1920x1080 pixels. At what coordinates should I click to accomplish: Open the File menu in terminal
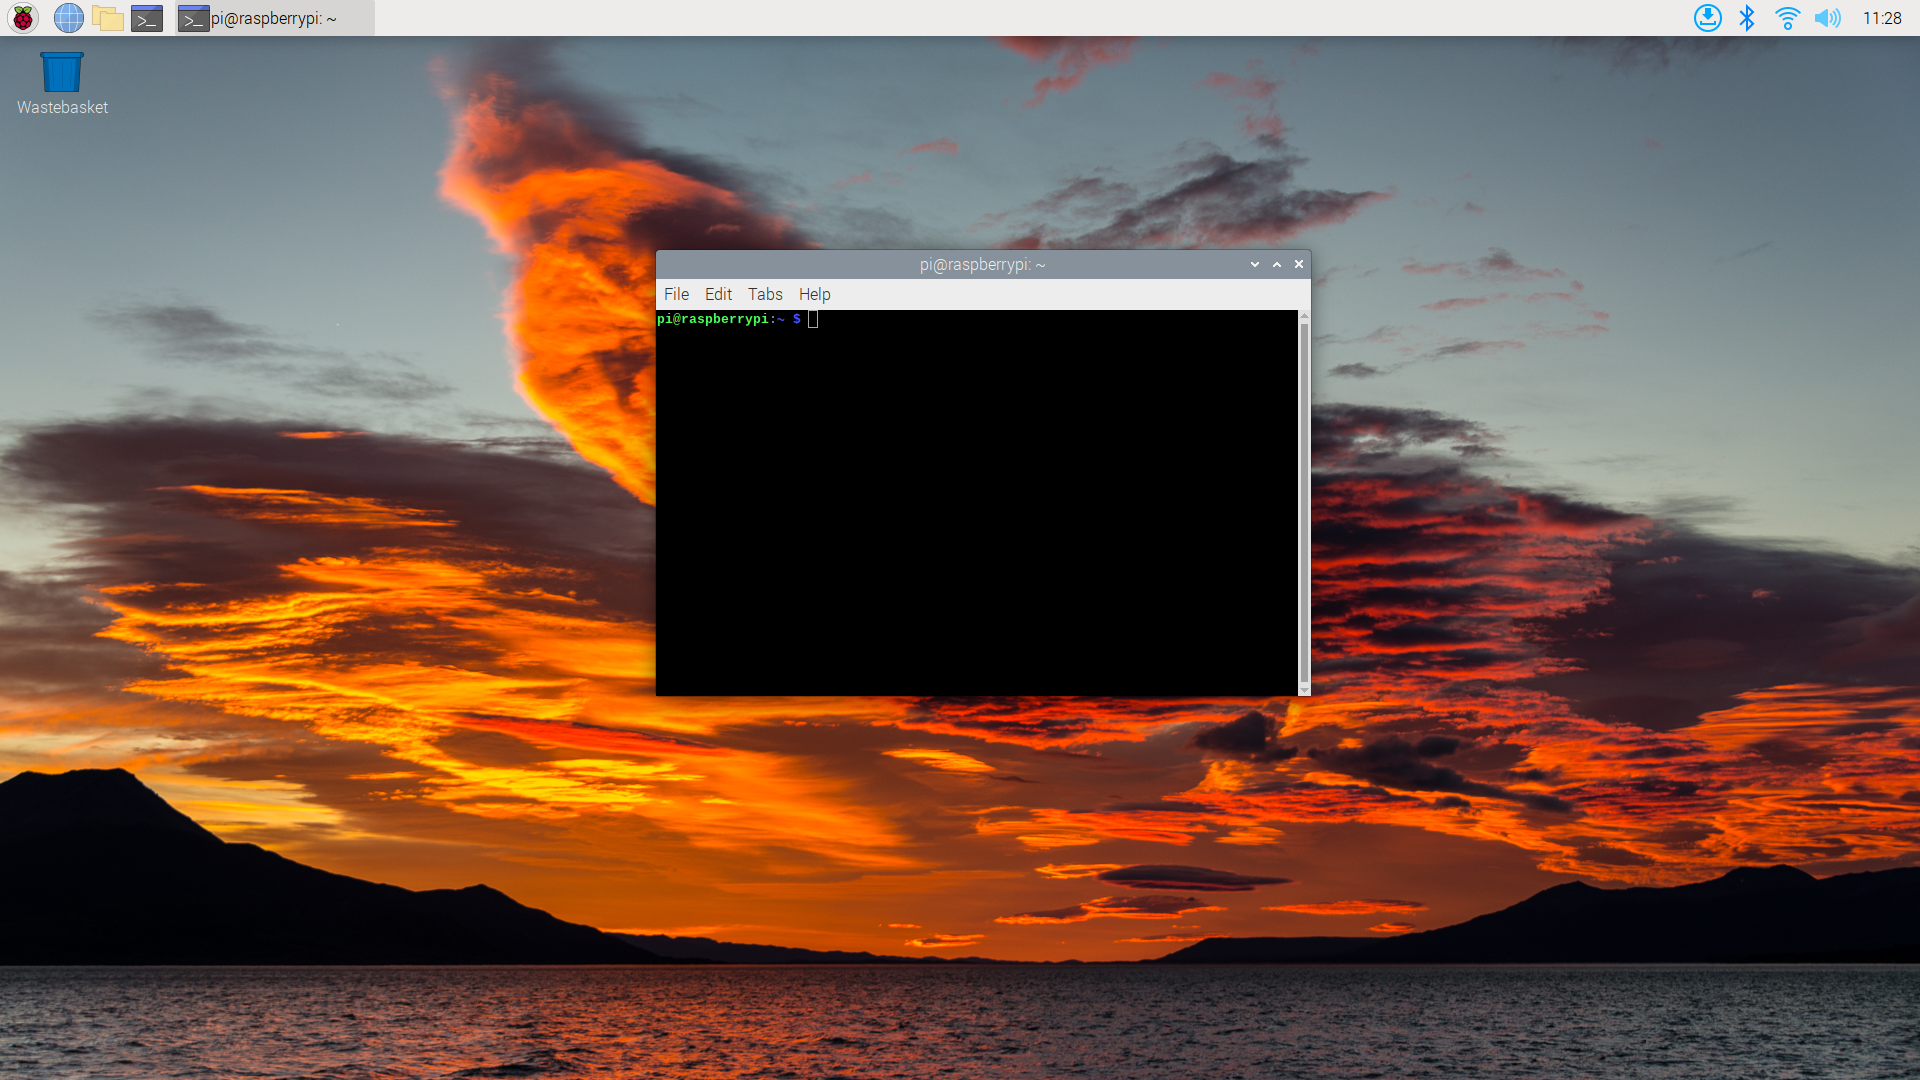click(x=676, y=294)
